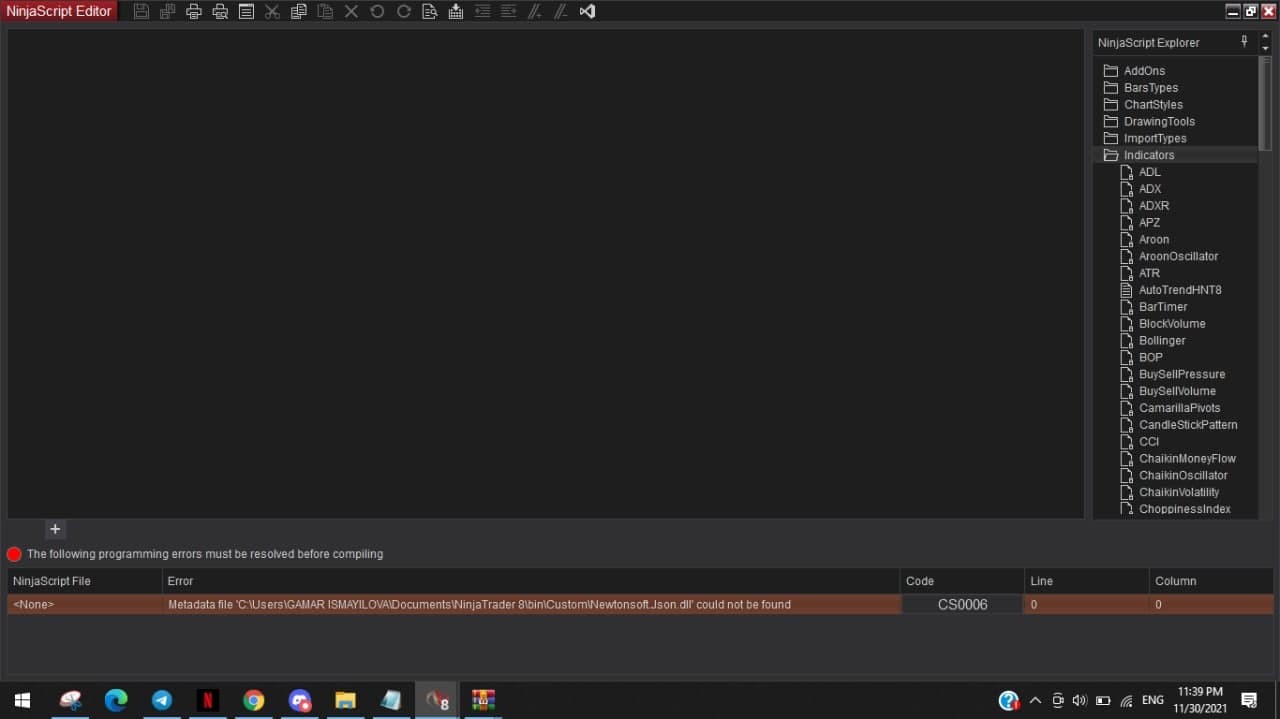Open the ADL indicator file
Image resolution: width=1280 pixels, height=719 pixels.
point(1141,172)
